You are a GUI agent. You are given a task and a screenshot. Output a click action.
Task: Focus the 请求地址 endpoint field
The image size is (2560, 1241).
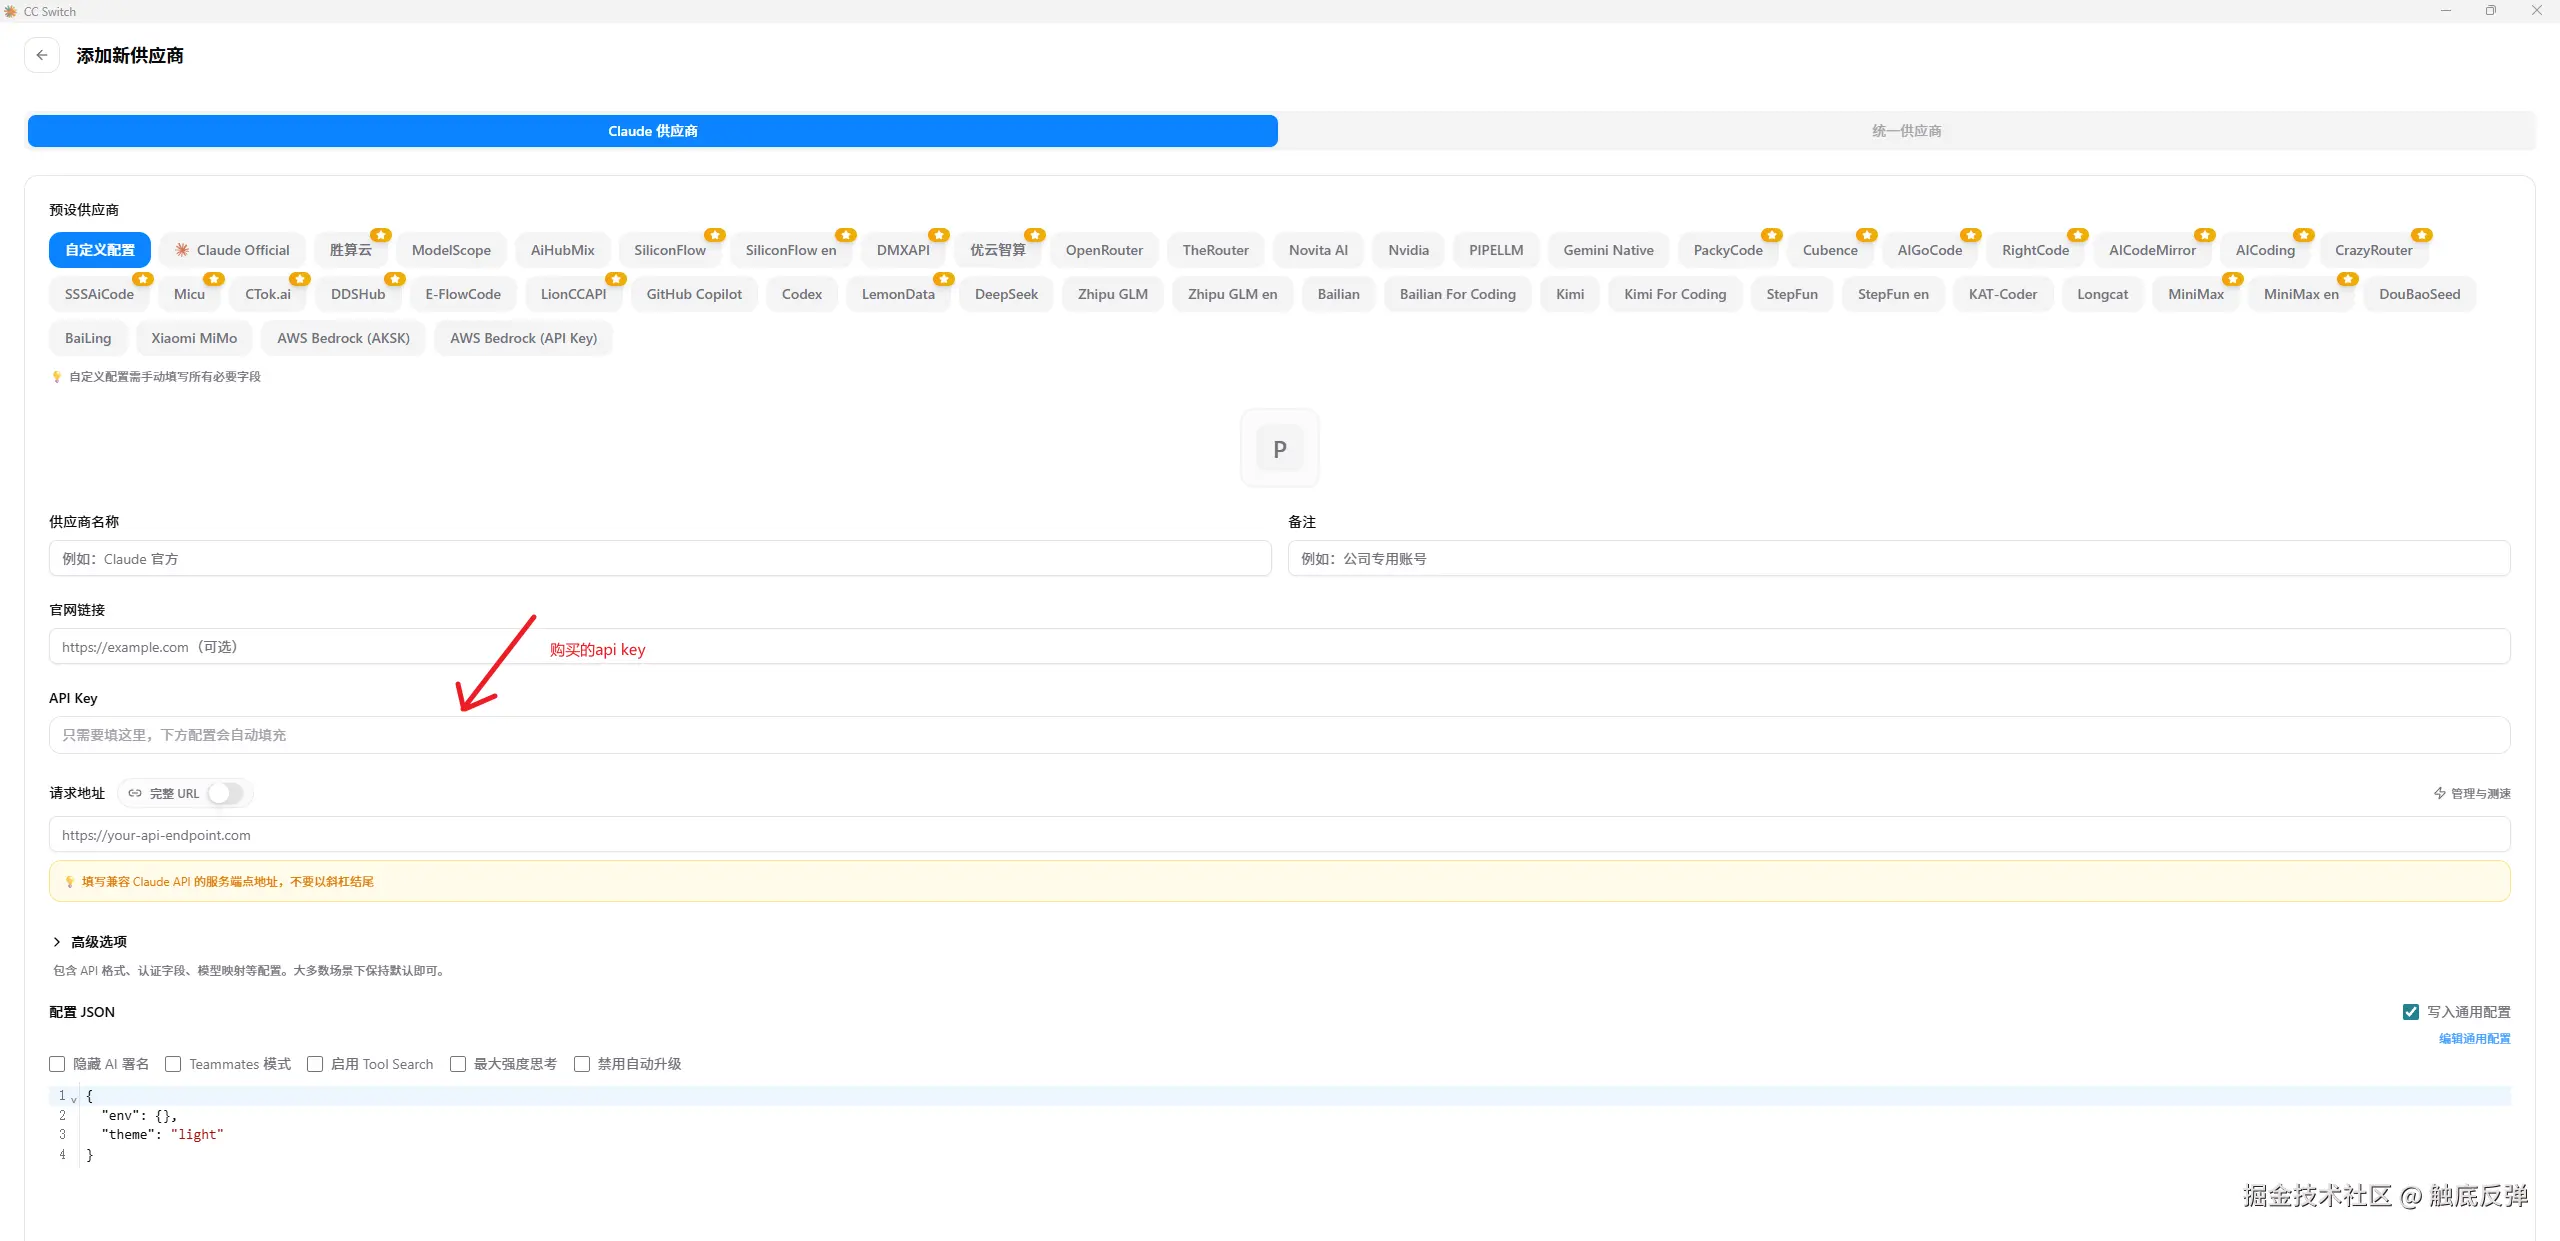[x=1280, y=834]
